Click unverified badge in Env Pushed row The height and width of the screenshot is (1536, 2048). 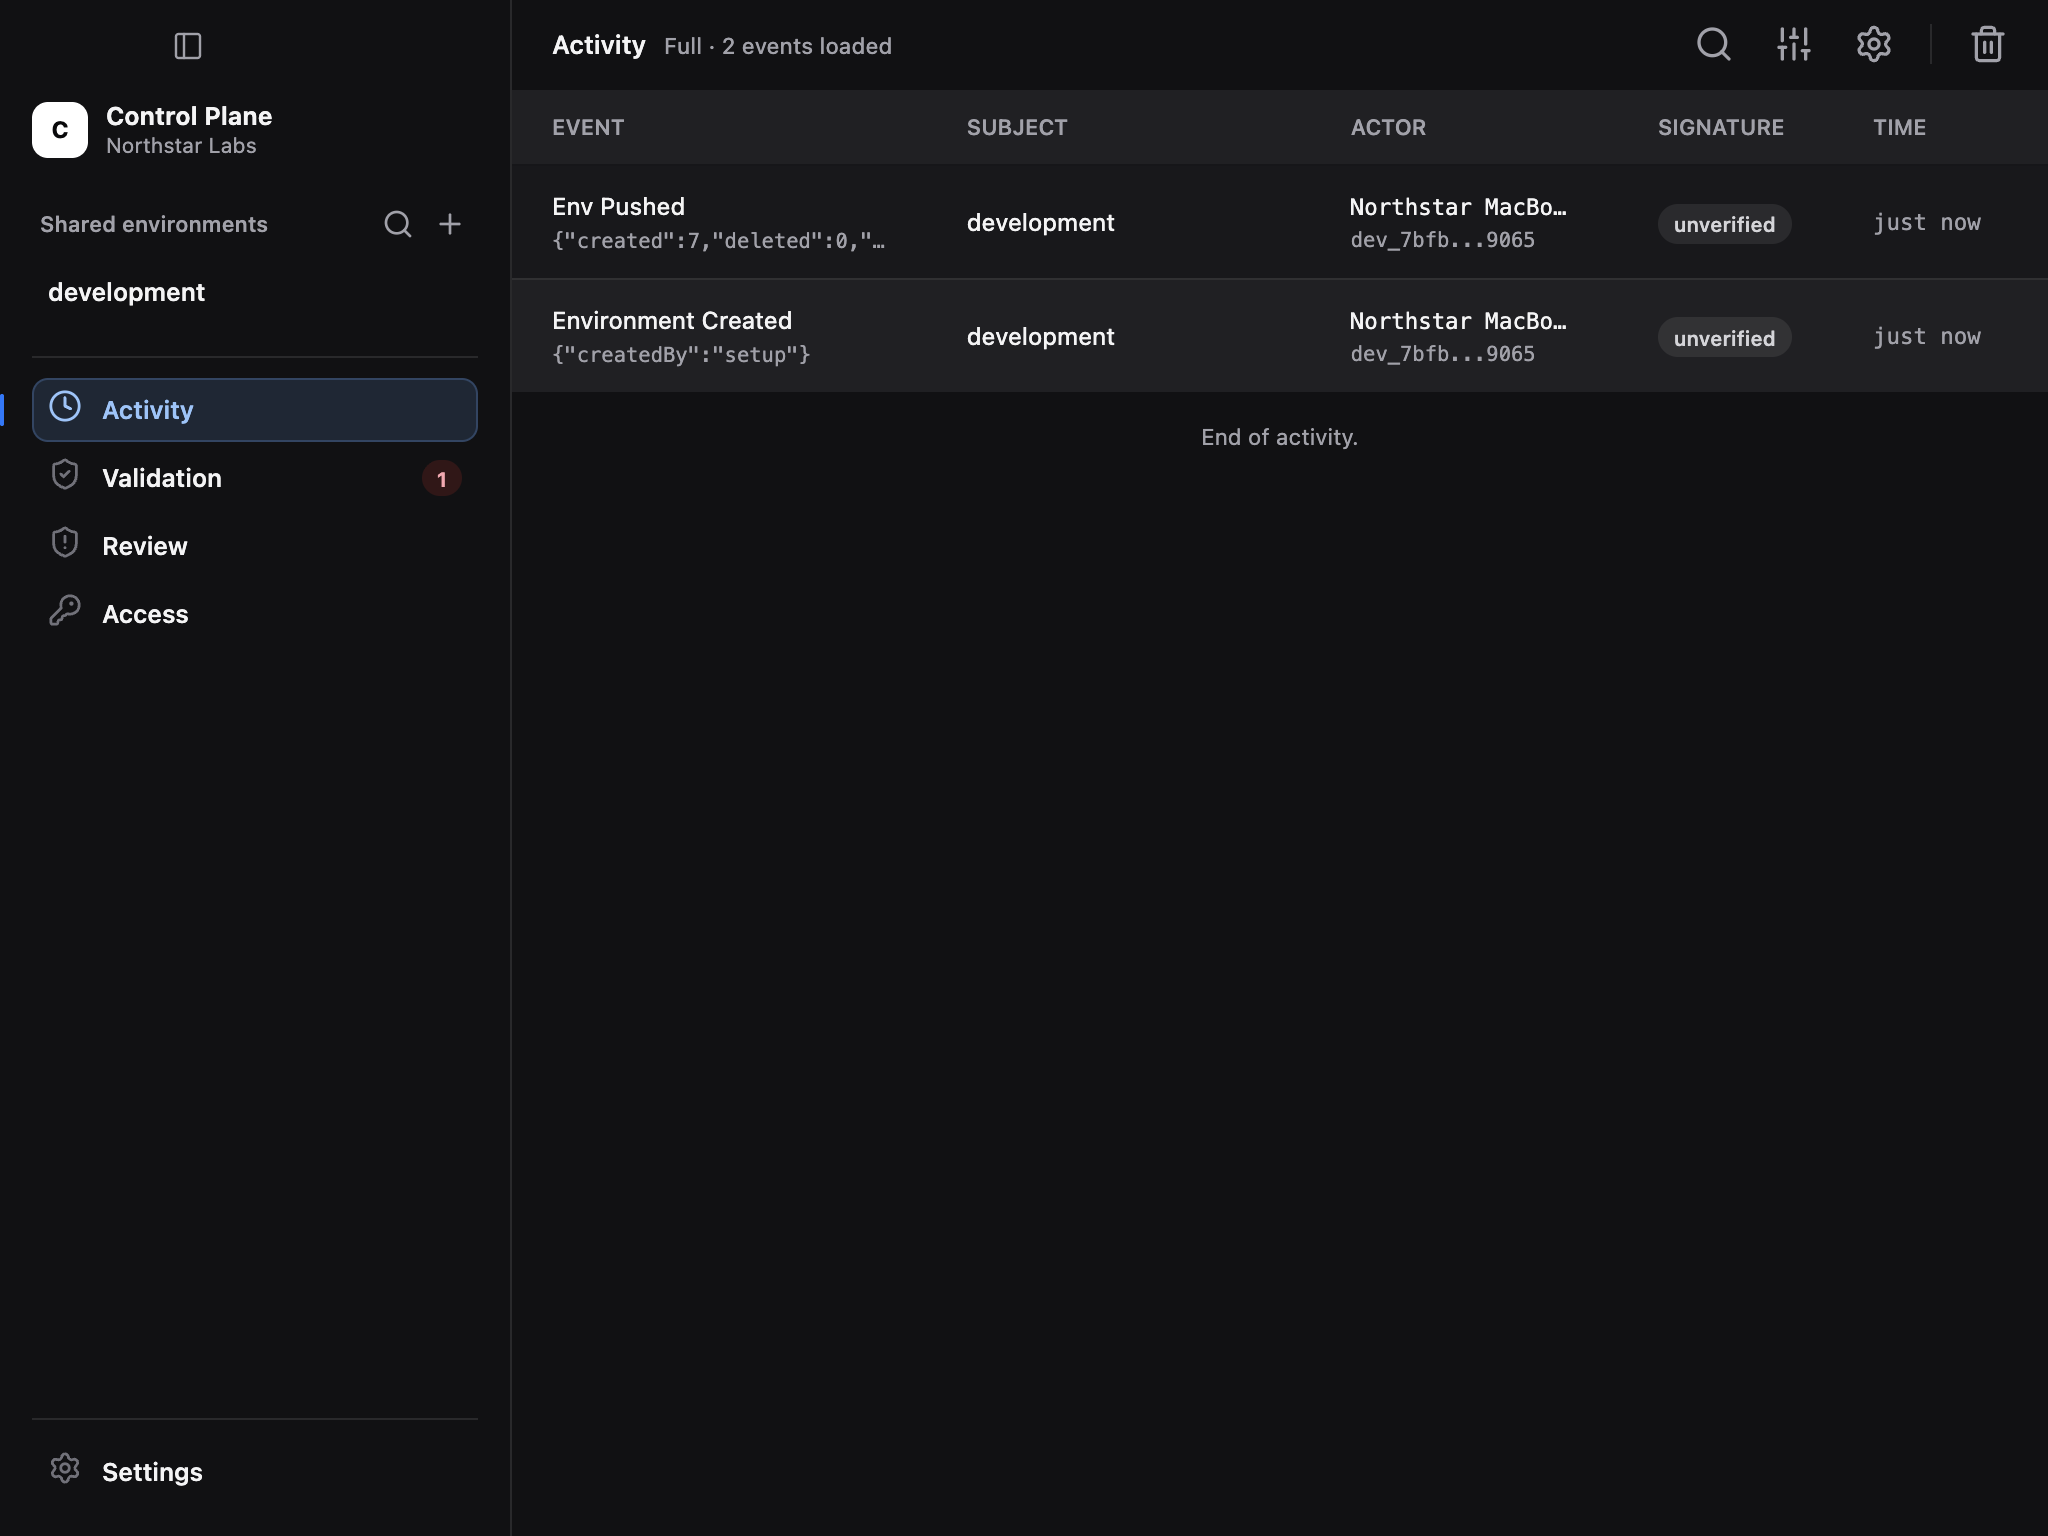(x=1725, y=224)
